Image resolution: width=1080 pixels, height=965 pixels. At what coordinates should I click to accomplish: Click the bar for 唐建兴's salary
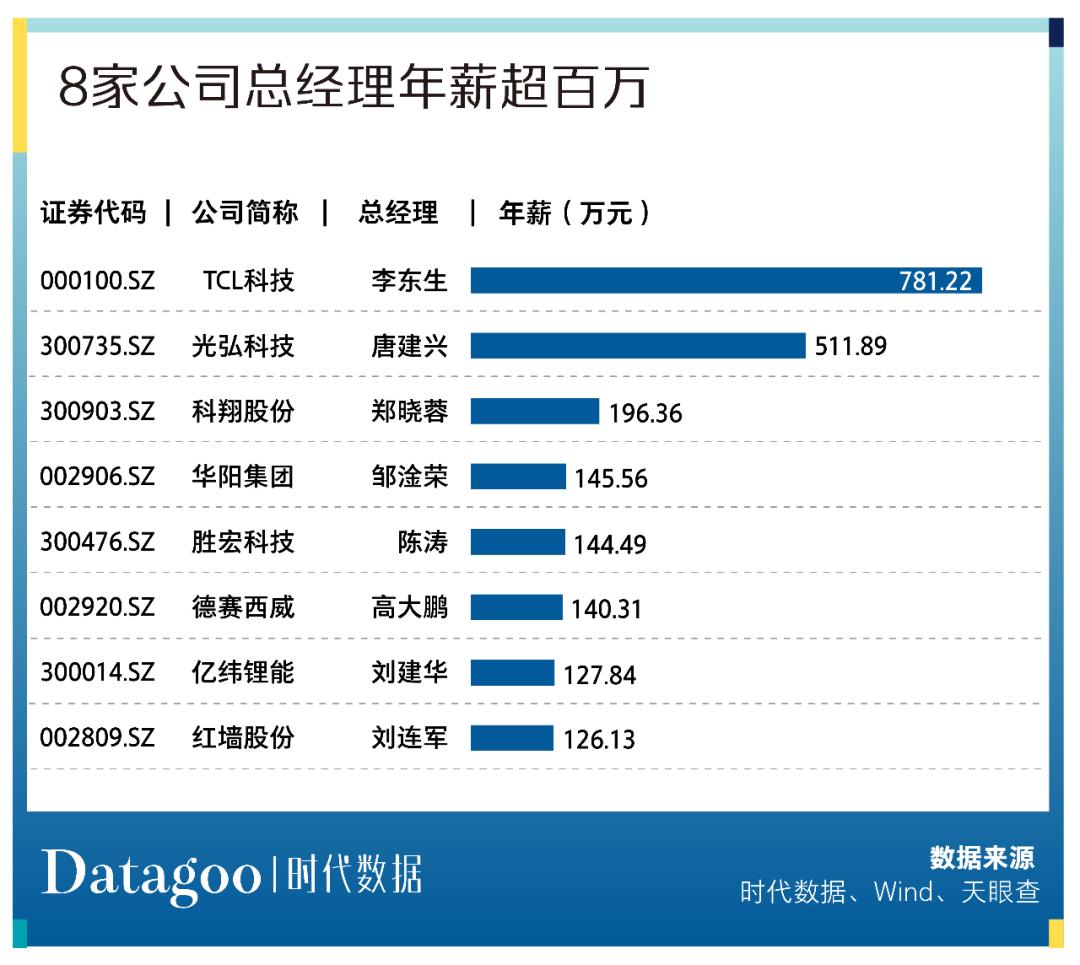[x=638, y=346]
